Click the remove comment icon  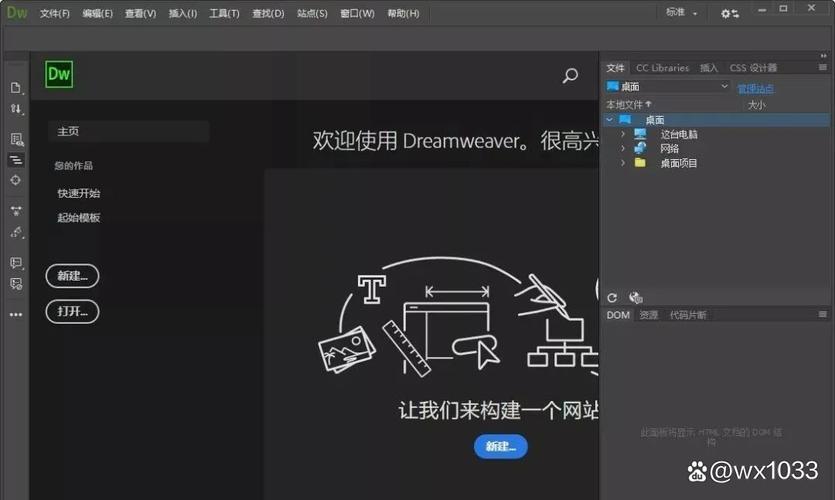(x=16, y=284)
